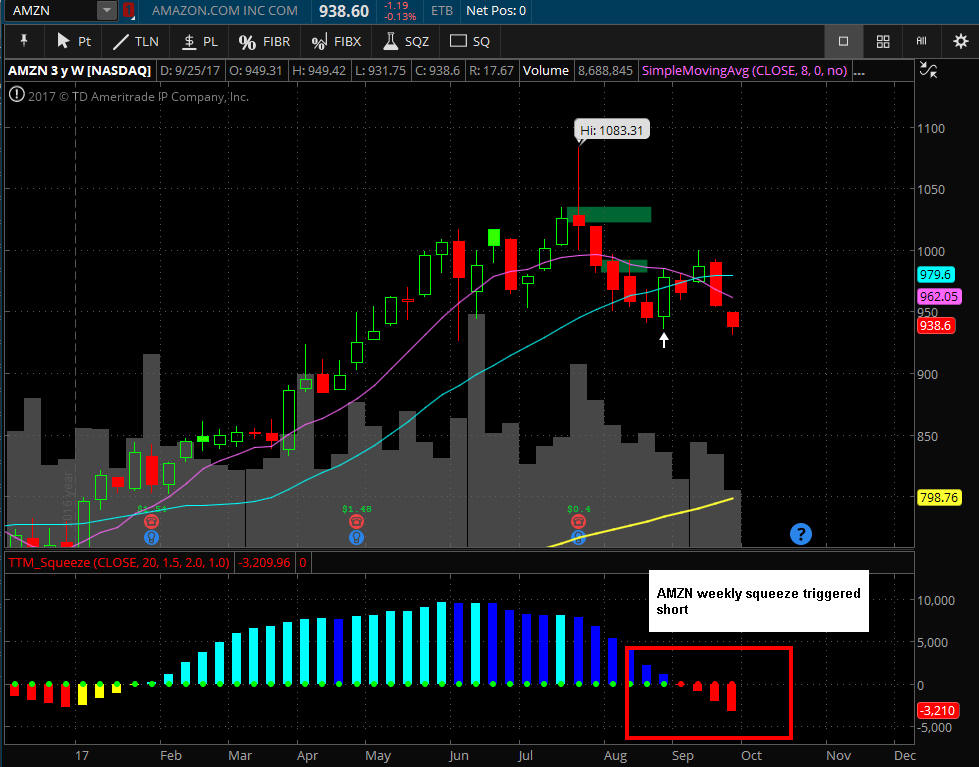The width and height of the screenshot is (979, 767).
Task: Click the AMZN symbol input field
Action: pyautogui.click(x=50, y=11)
